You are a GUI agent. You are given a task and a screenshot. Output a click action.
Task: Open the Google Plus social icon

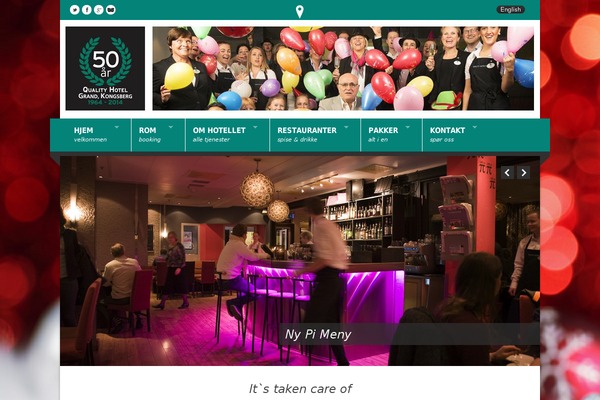click(99, 10)
